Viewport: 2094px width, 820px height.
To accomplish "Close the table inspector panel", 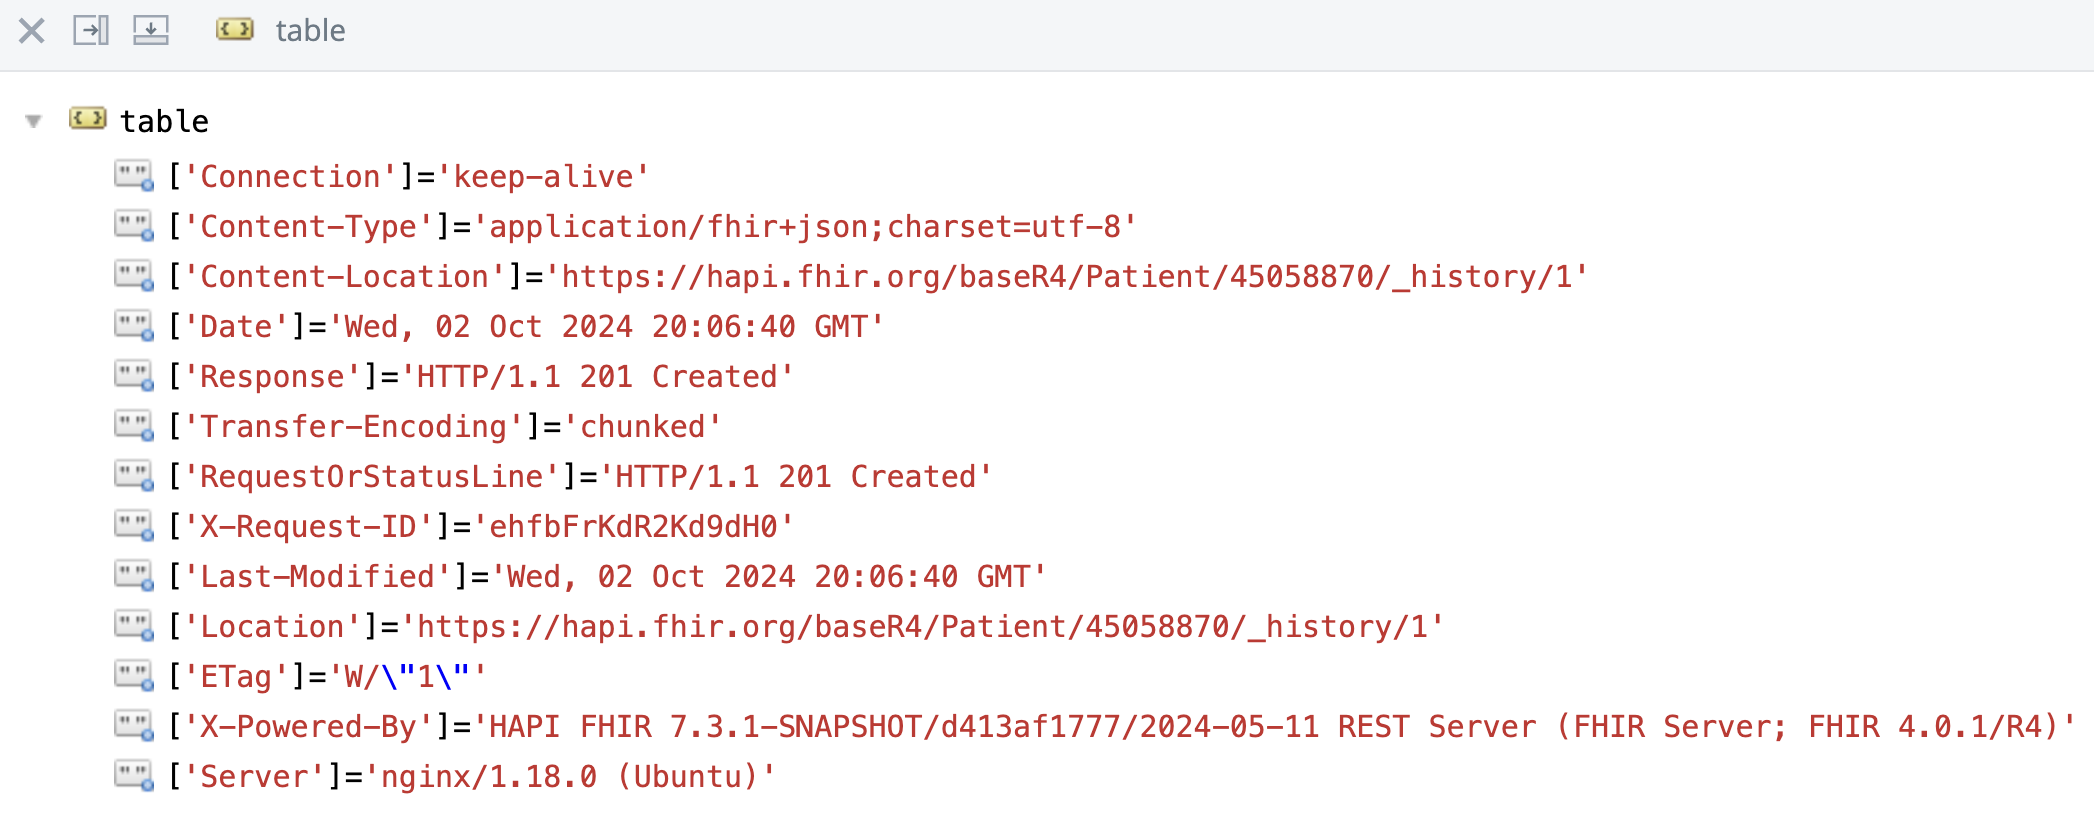I will 32,31.
